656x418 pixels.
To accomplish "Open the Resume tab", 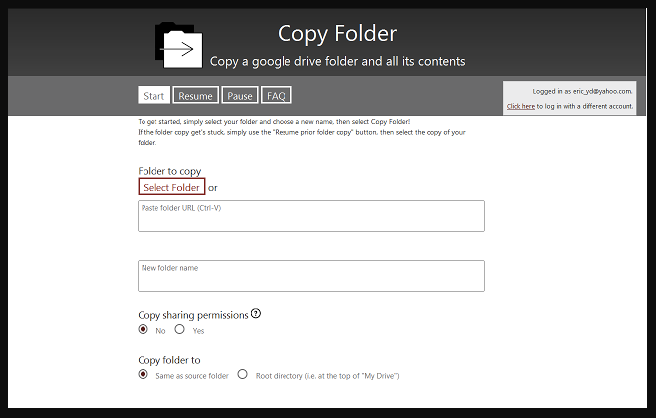I will pos(195,95).
